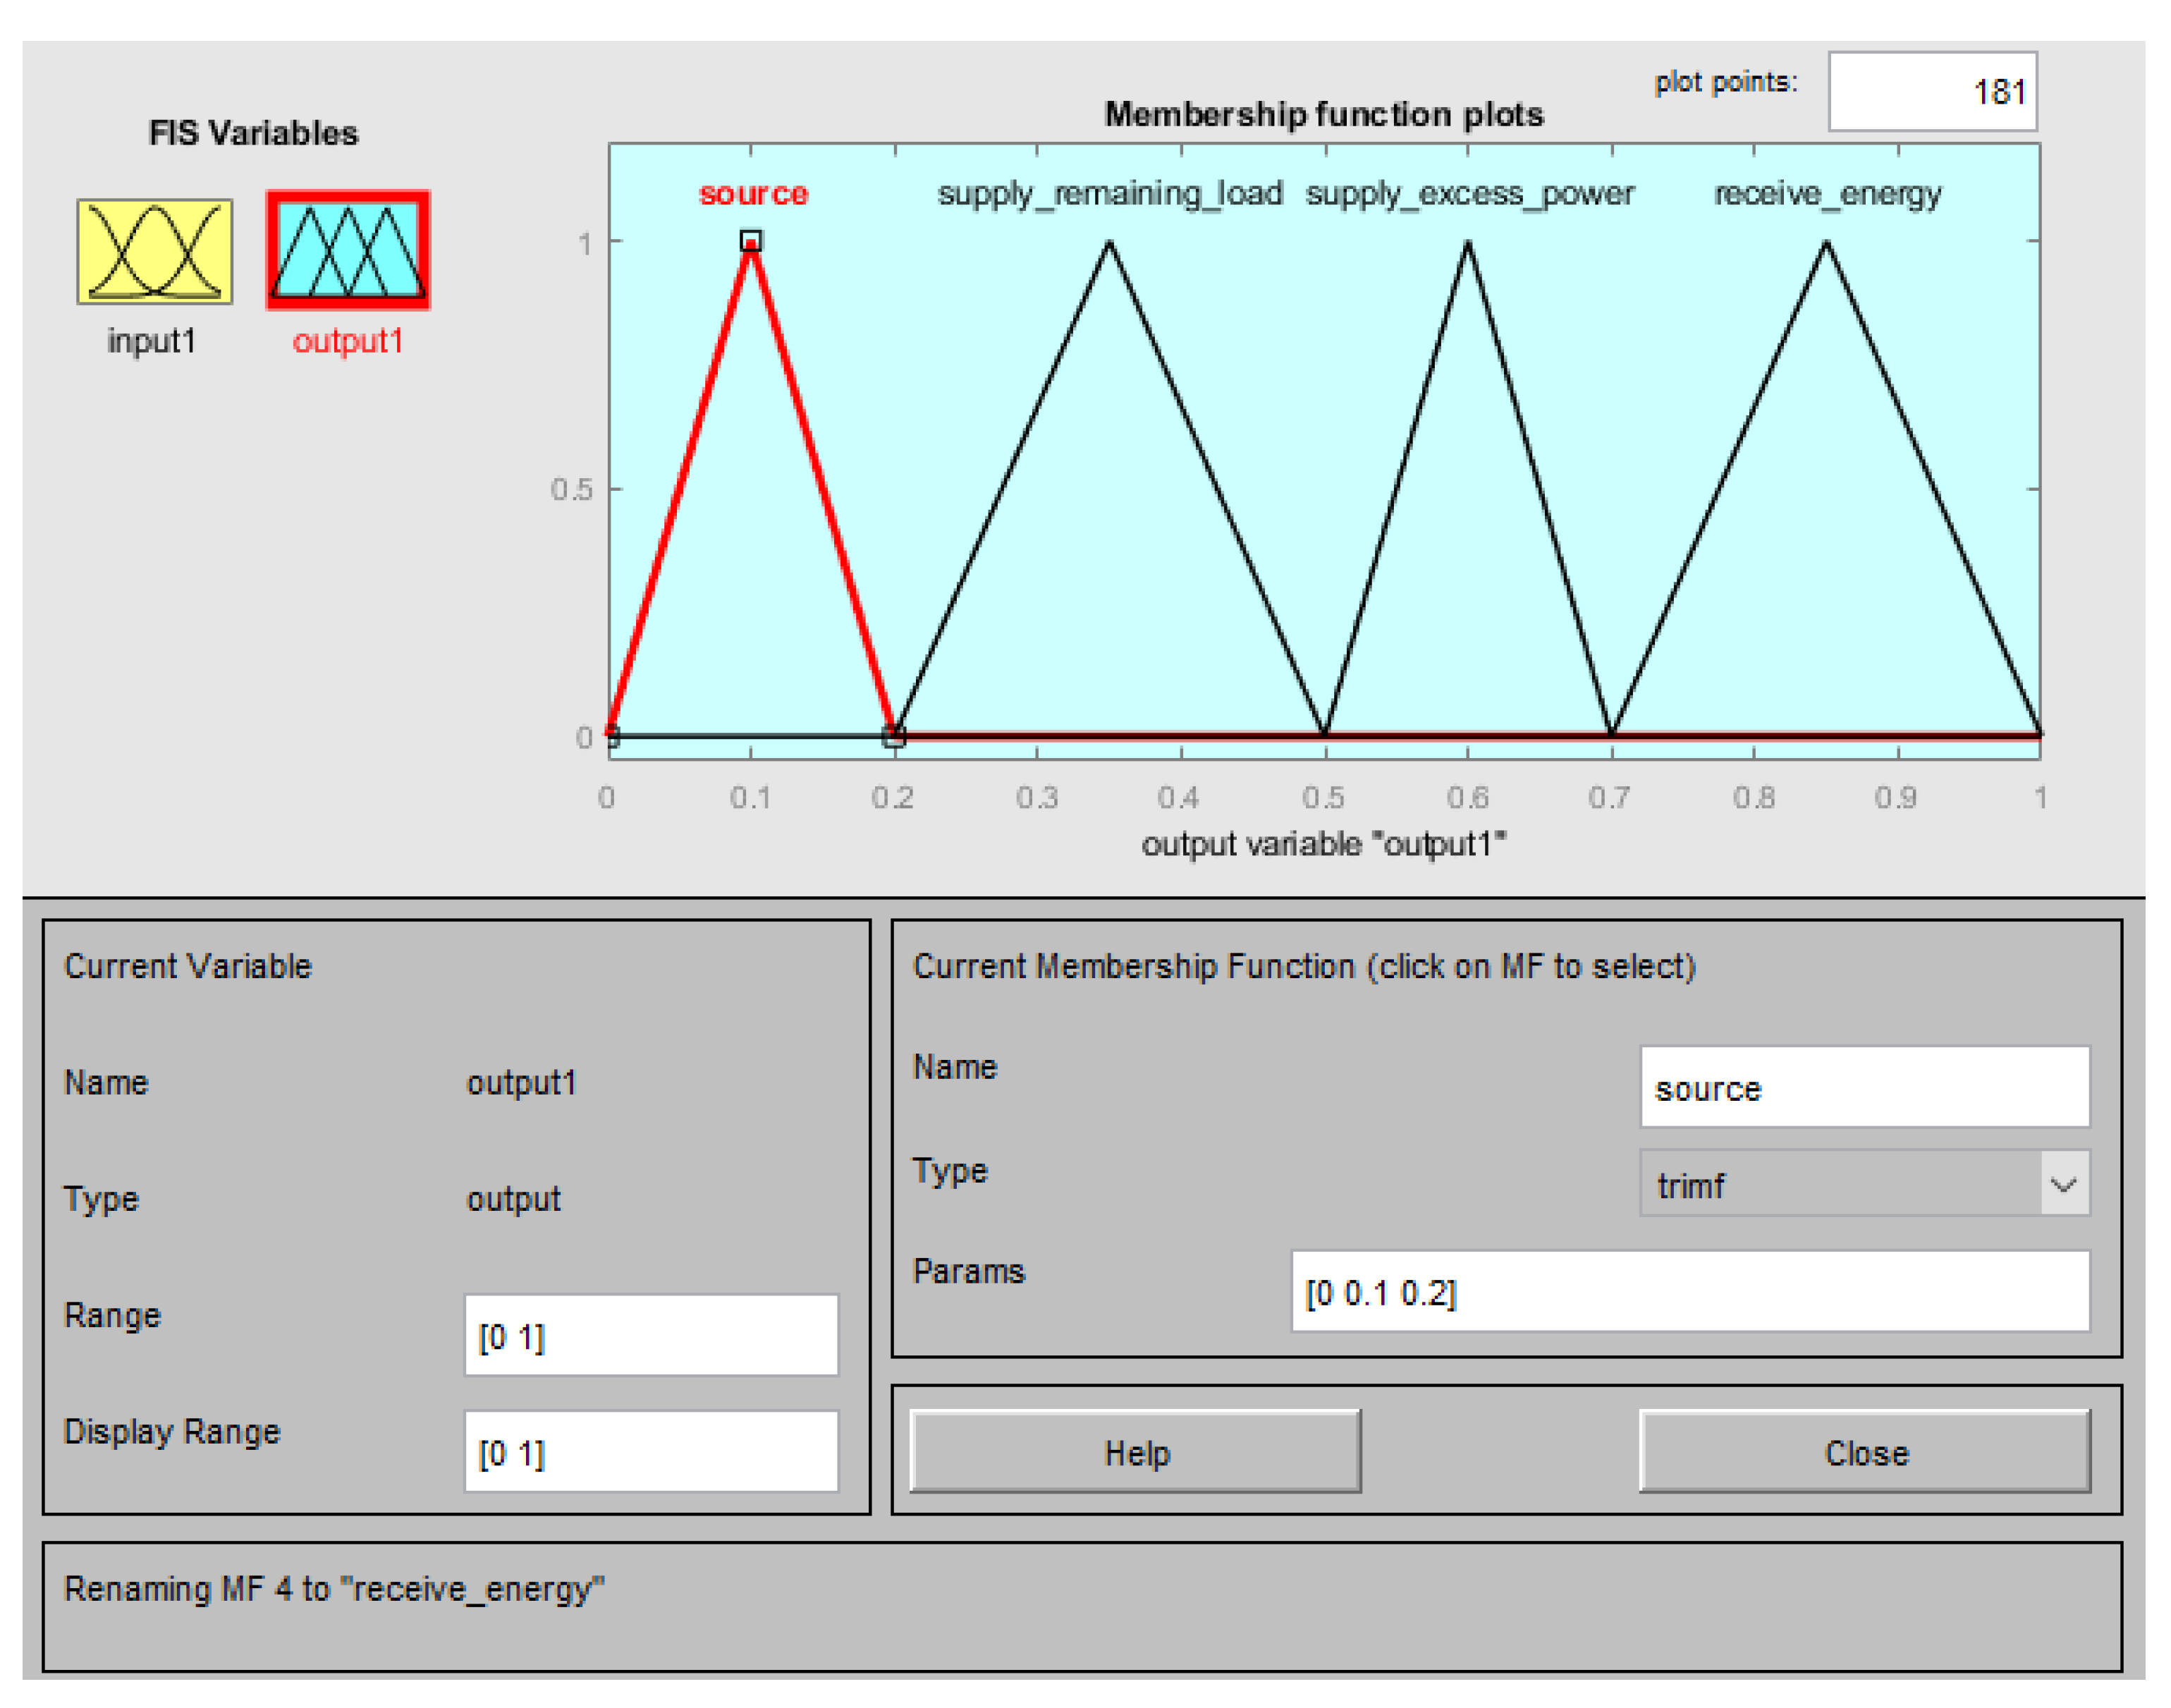
Task: Select the input1 variable icon
Action: [154, 251]
